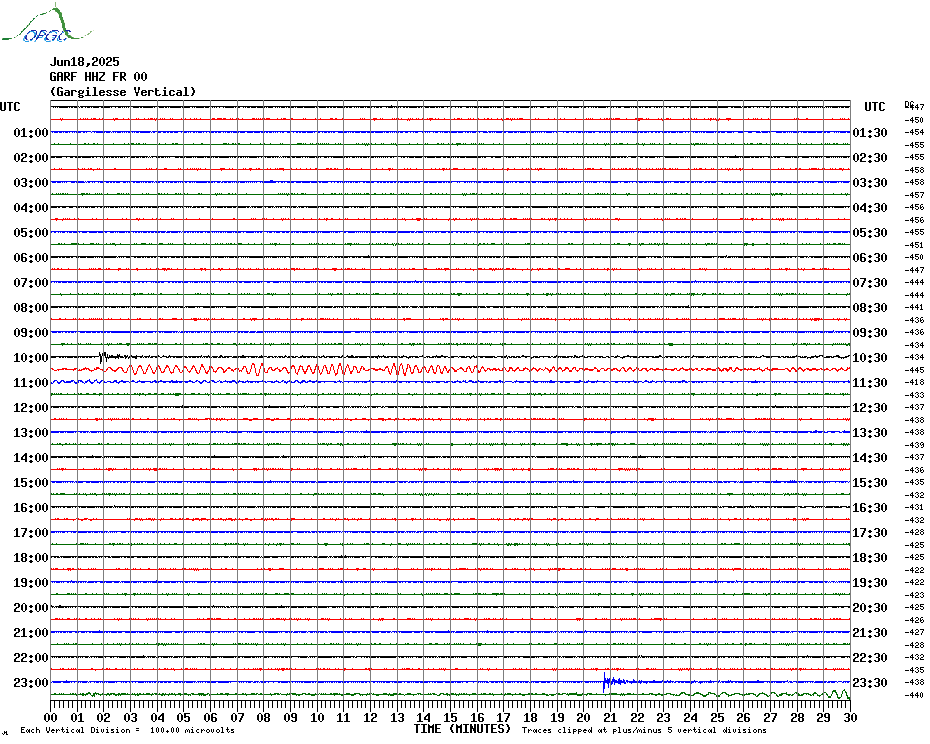Click the '01:00' row time label

pos(31,132)
